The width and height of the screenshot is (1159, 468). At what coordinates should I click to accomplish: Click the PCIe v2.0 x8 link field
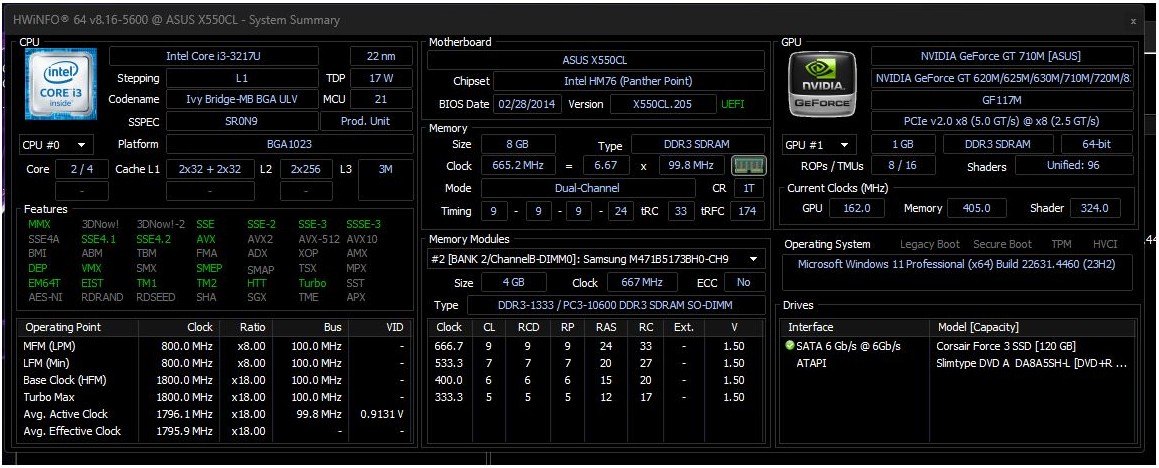[1002, 121]
